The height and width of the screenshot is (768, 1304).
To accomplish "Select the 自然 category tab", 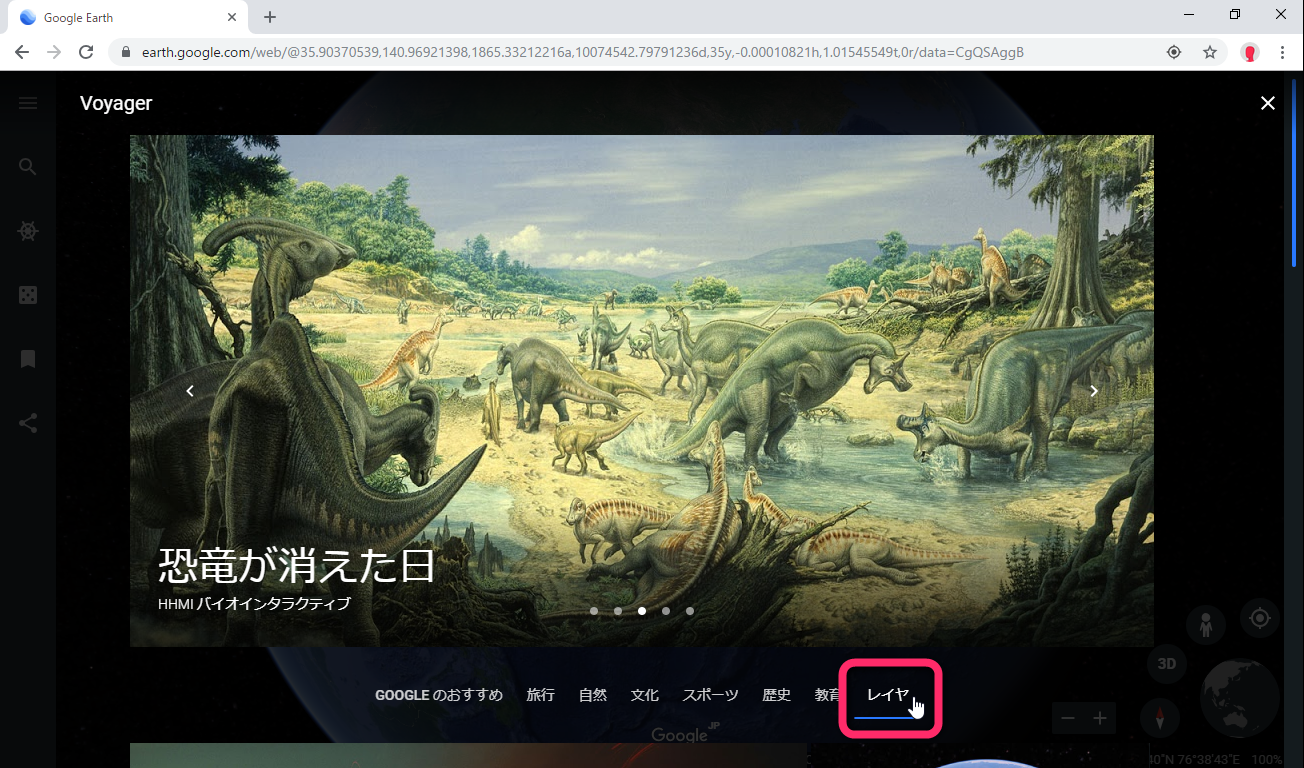I will tap(593, 695).
